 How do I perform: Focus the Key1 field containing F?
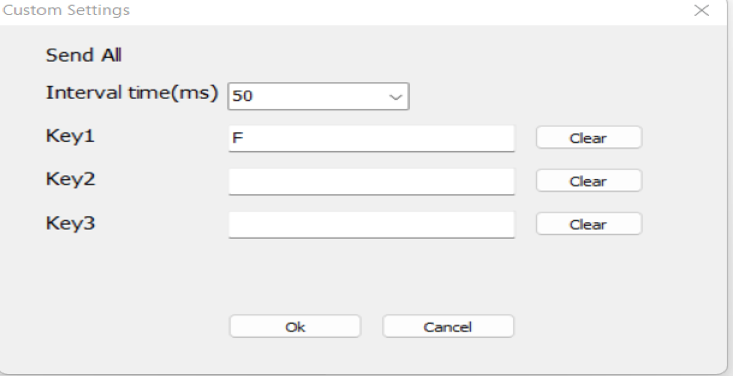pyautogui.click(x=371, y=138)
